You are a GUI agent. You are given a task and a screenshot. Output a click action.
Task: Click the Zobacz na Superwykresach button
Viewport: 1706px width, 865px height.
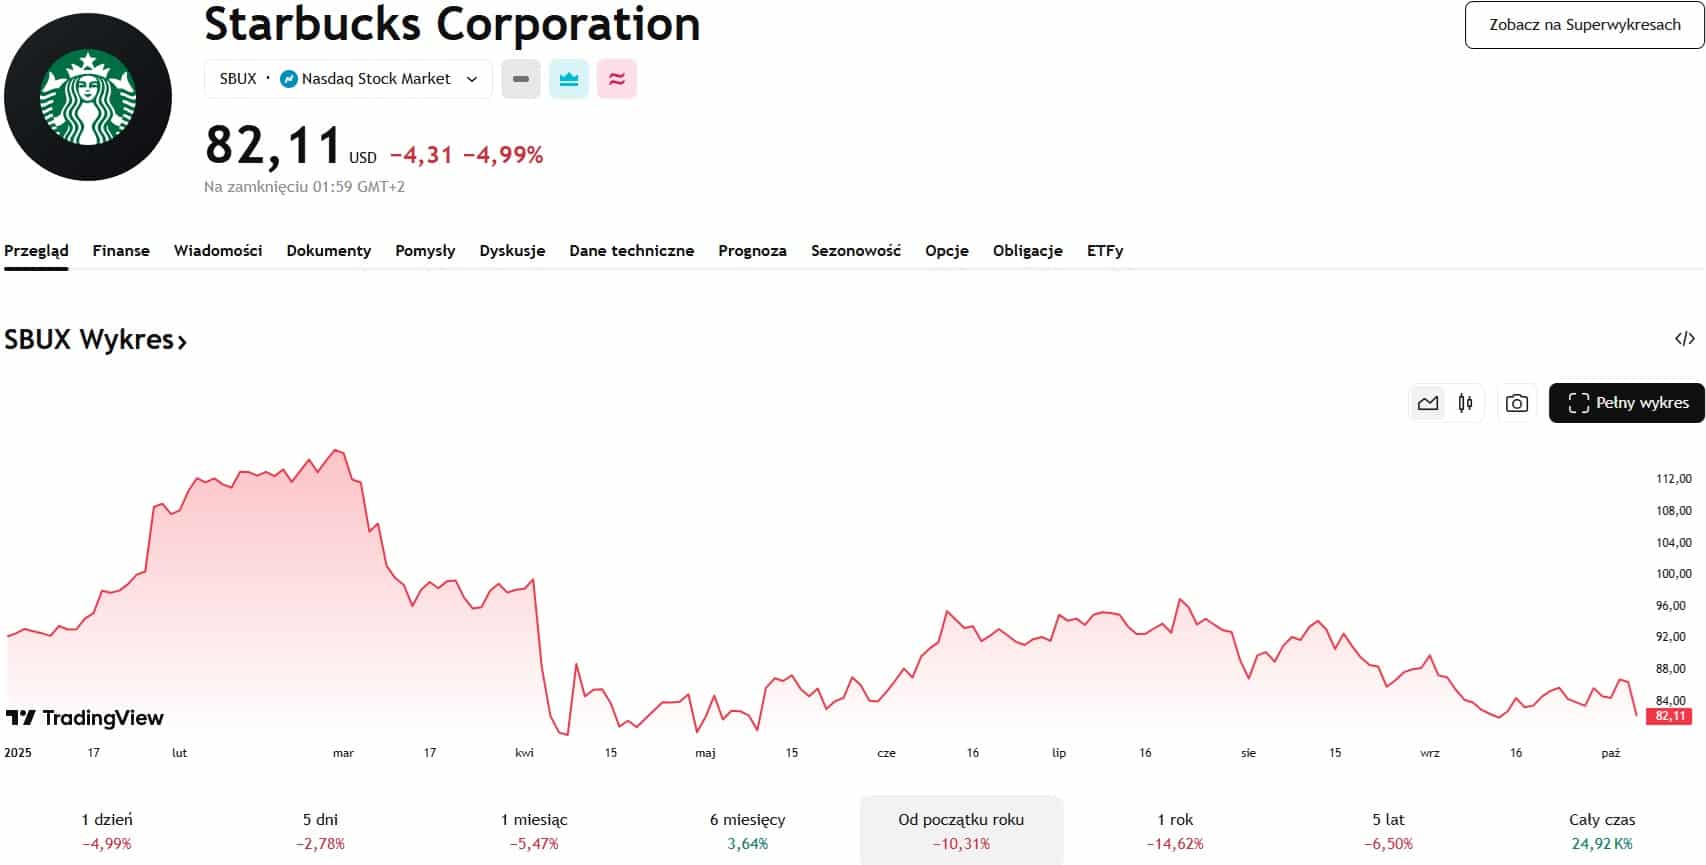pyautogui.click(x=1584, y=25)
